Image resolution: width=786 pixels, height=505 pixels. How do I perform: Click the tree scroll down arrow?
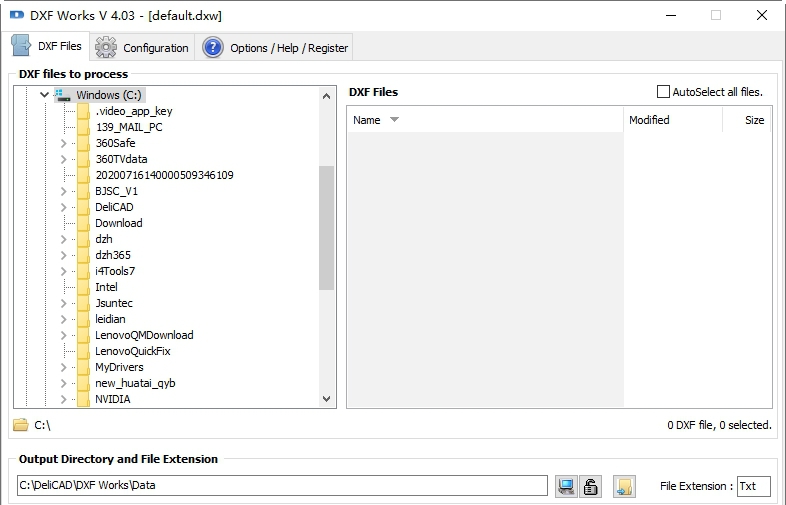(x=326, y=399)
